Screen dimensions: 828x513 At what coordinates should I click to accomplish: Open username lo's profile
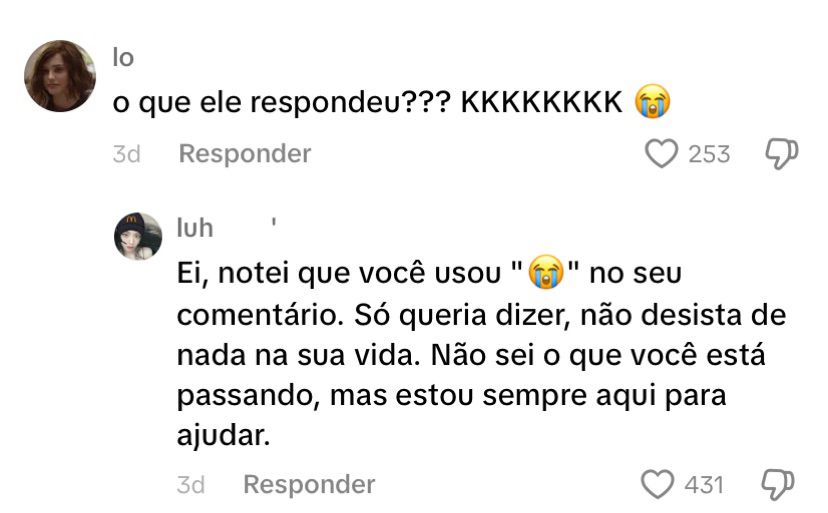tap(123, 58)
